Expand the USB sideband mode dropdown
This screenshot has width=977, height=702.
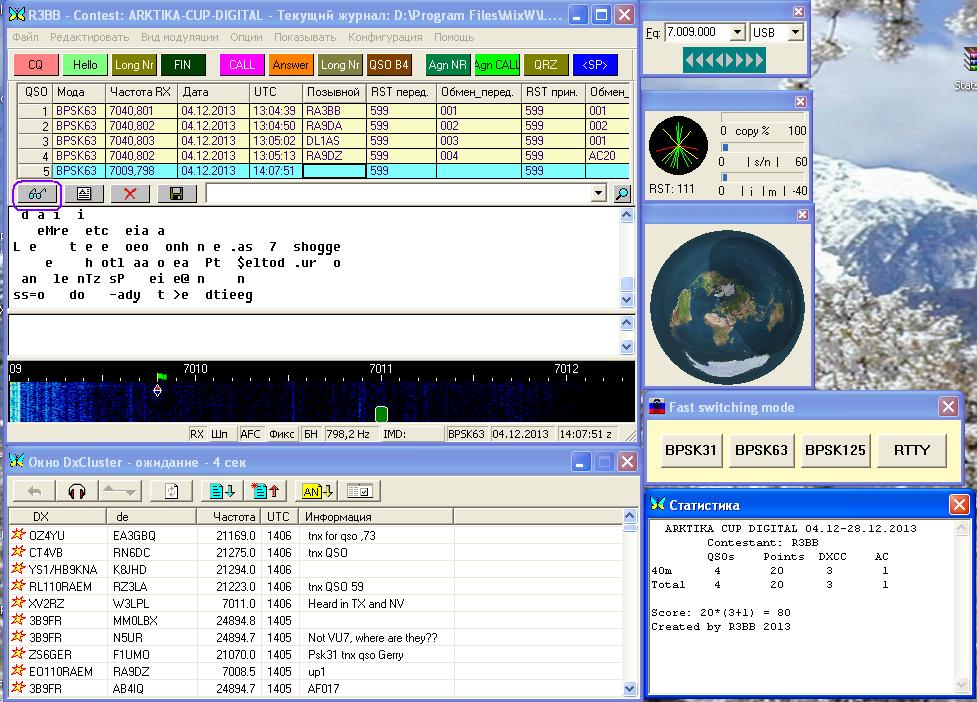795,33
